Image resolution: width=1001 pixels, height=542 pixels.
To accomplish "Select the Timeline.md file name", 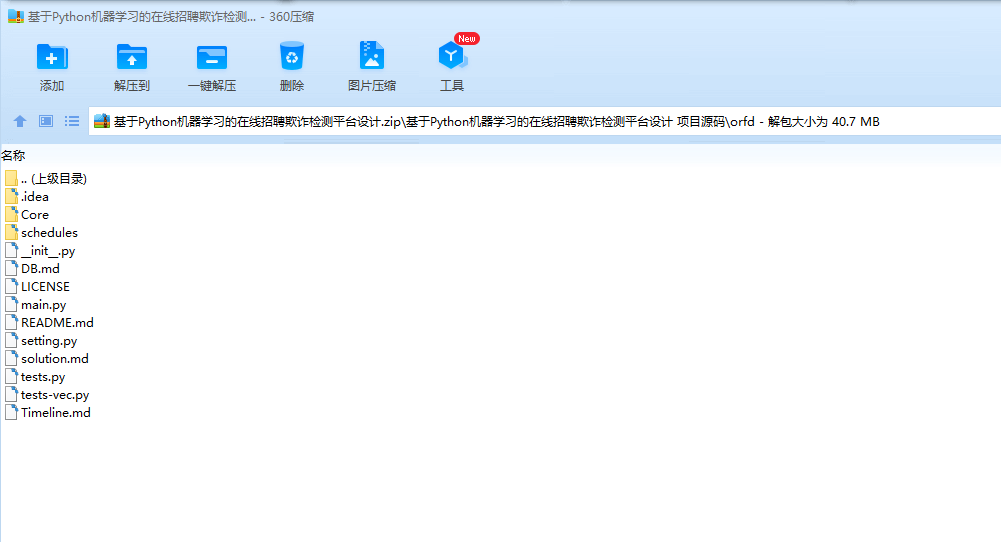I will (x=56, y=412).
